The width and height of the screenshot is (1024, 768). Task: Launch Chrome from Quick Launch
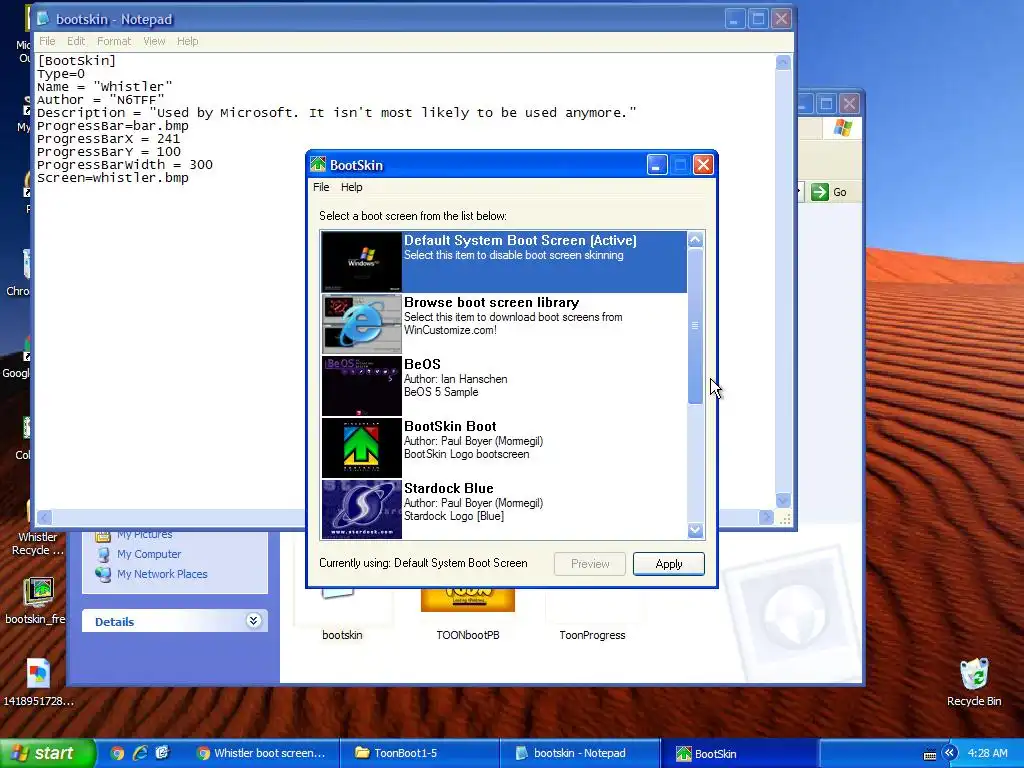[x=117, y=753]
